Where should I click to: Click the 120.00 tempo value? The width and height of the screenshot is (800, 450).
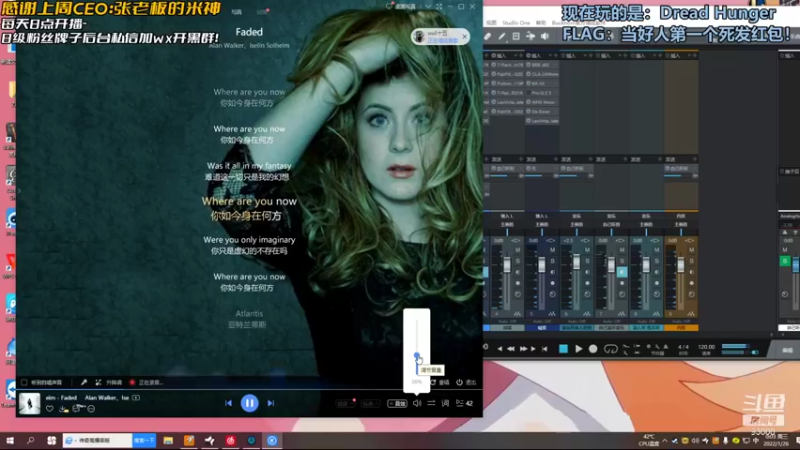point(706,347)
